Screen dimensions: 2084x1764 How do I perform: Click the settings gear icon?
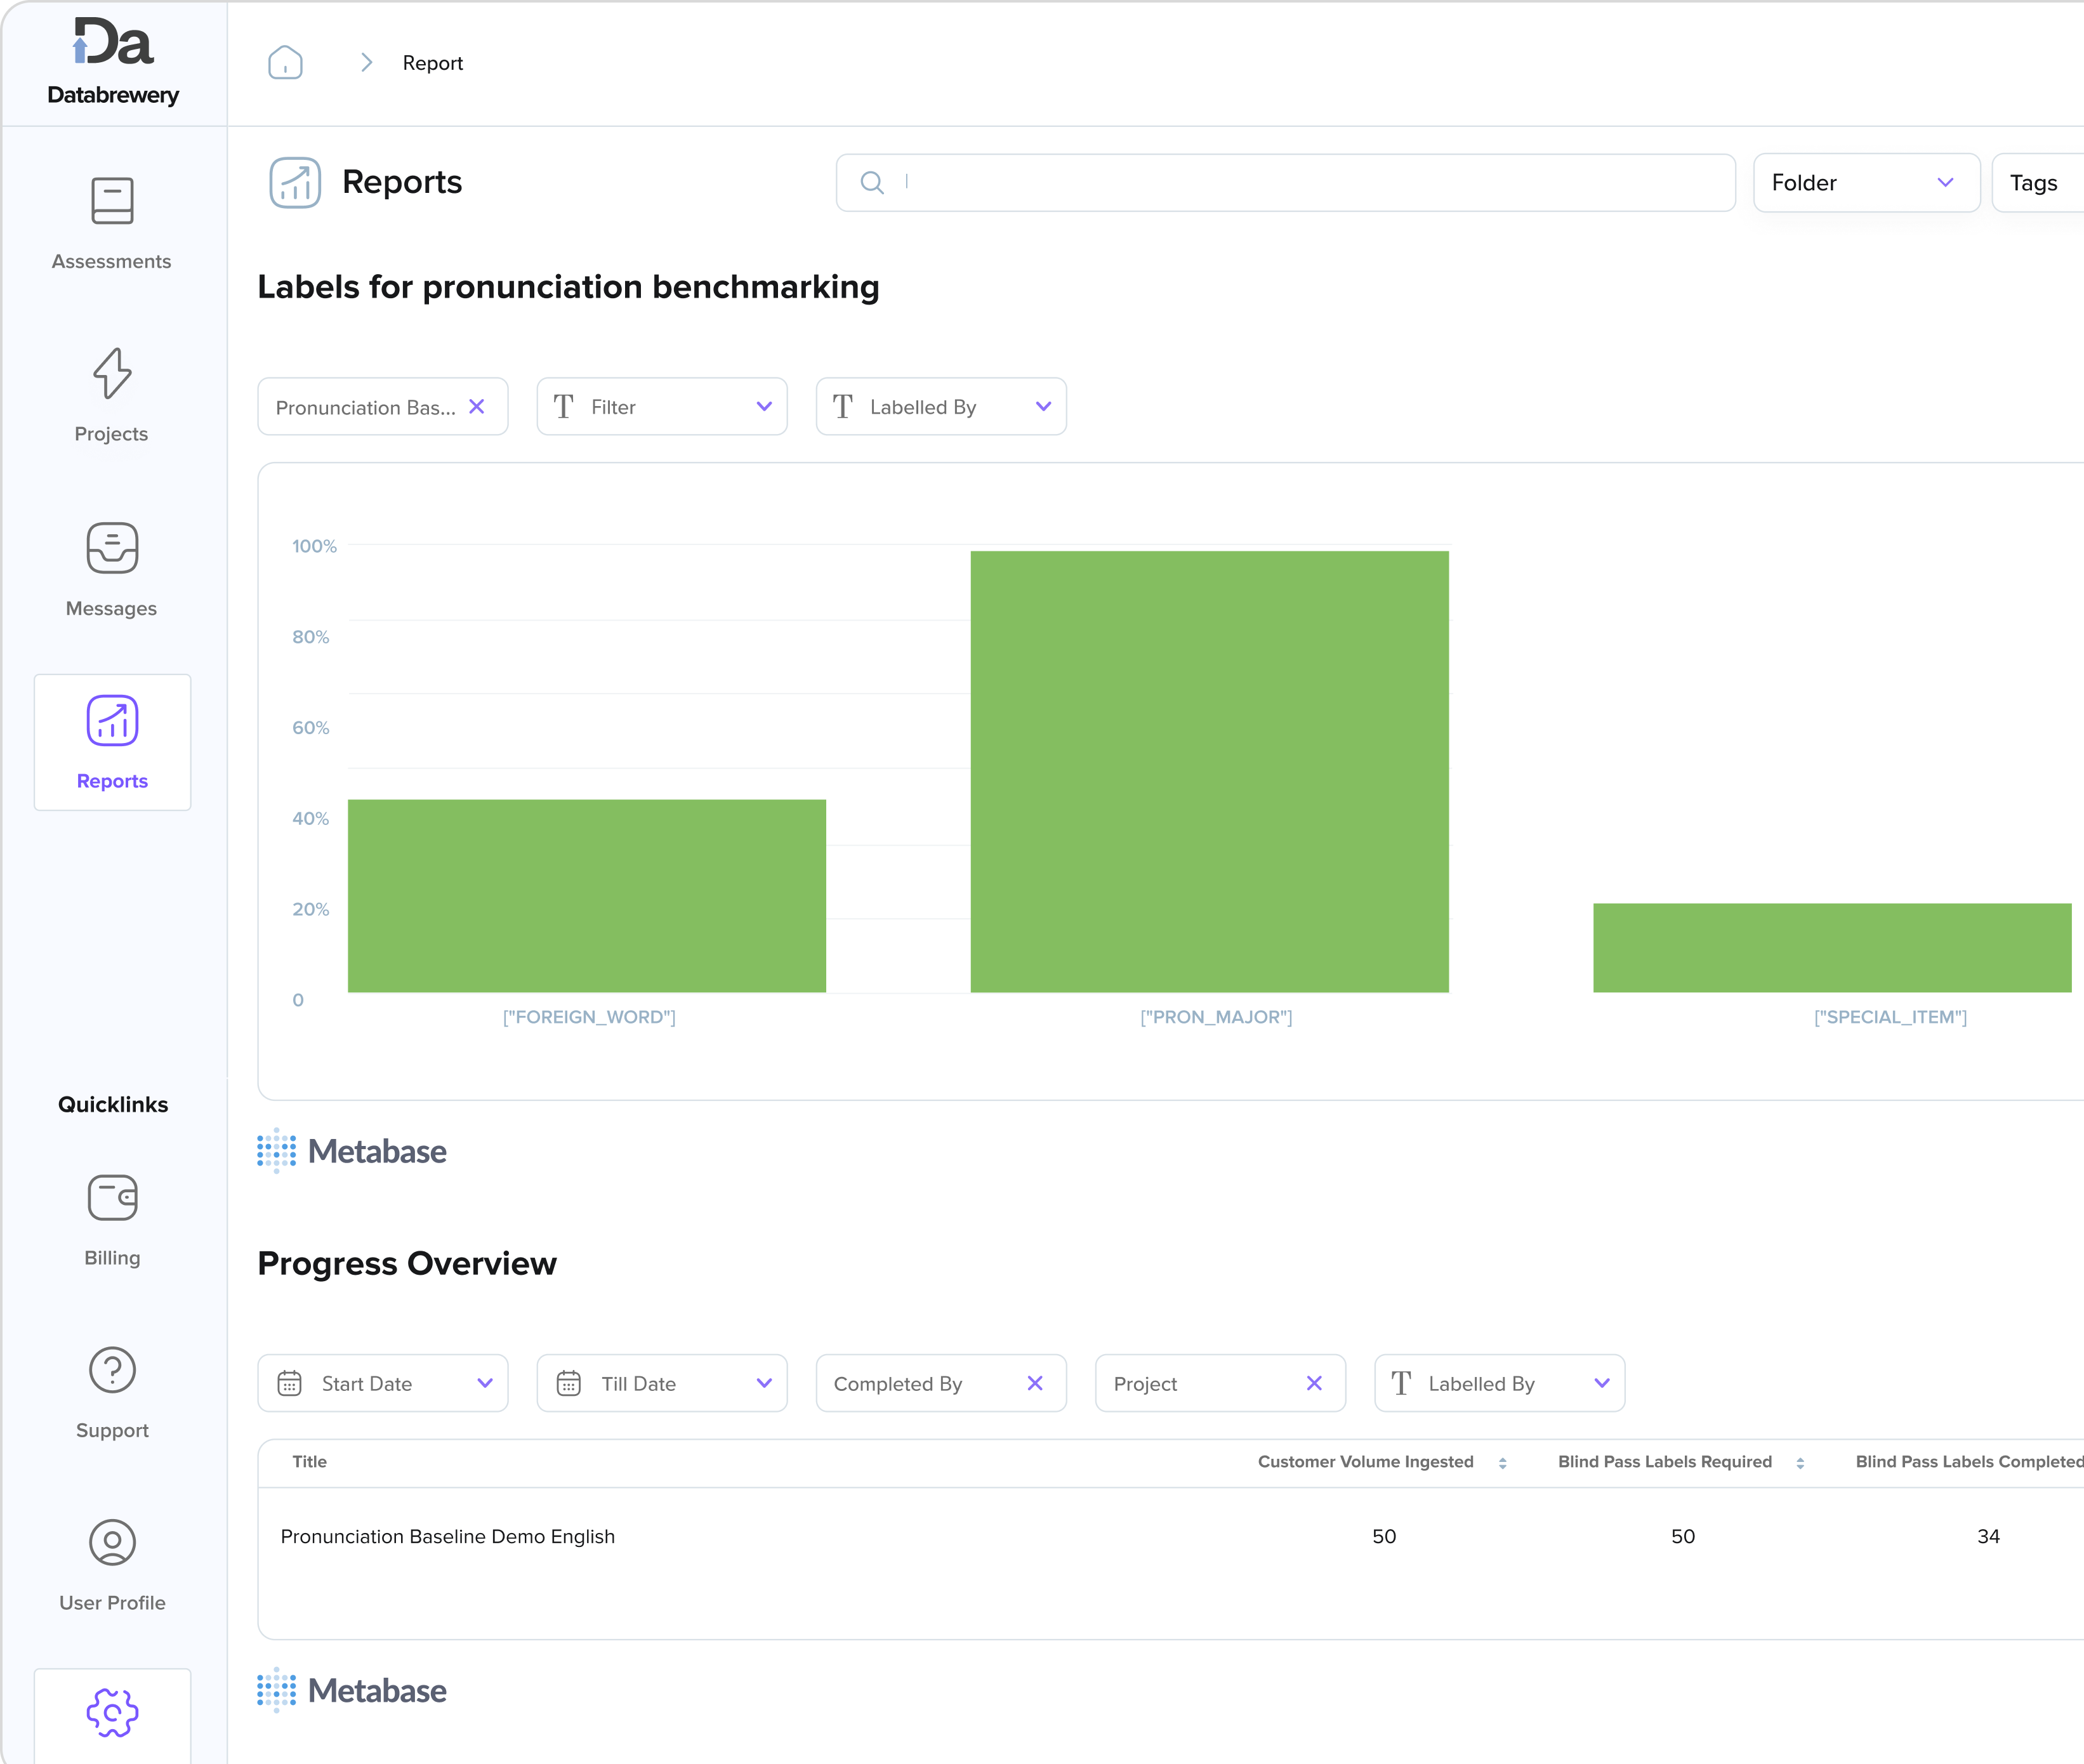click(112, 1713)
